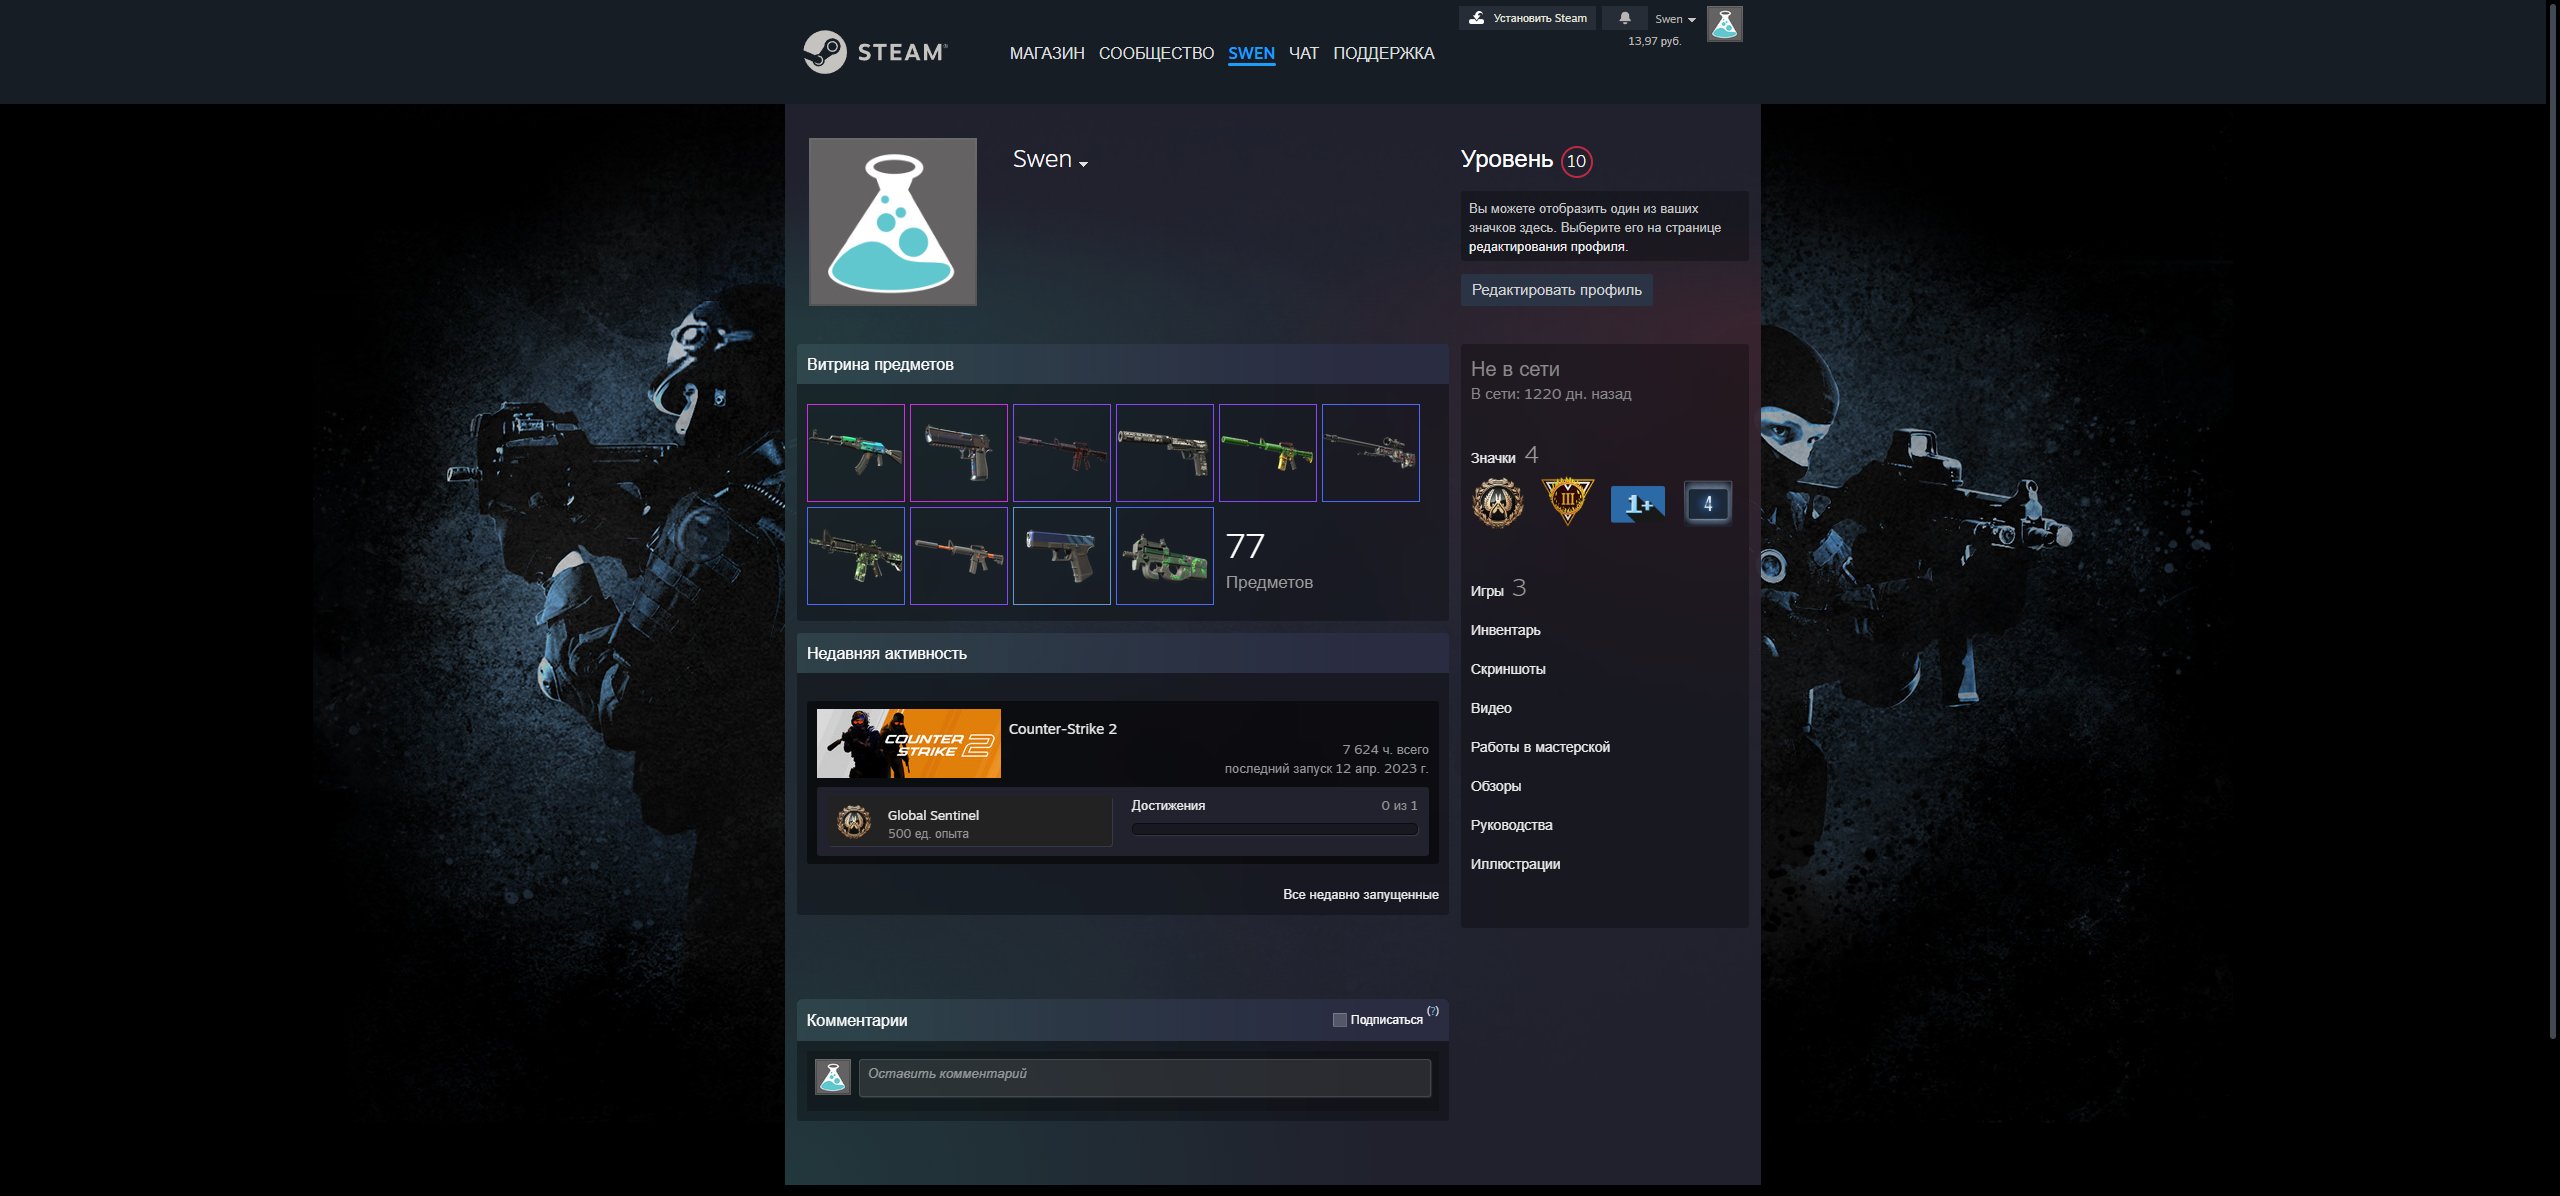Image resolution: width=2560 pixels, height=1196 pixels.
Task: Open the blue-green AK-47 showcase item
Action: pos(856,453)
